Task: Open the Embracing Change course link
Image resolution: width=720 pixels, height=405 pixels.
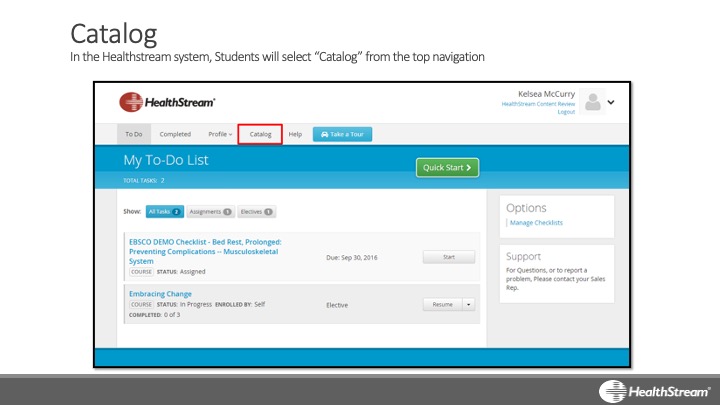Action: [160, 294]
